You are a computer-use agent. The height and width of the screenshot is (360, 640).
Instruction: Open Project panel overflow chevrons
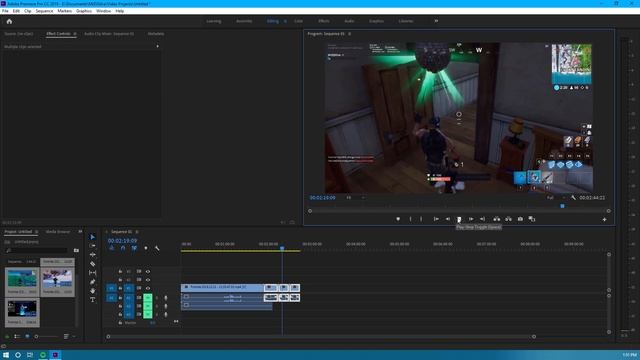80,231
